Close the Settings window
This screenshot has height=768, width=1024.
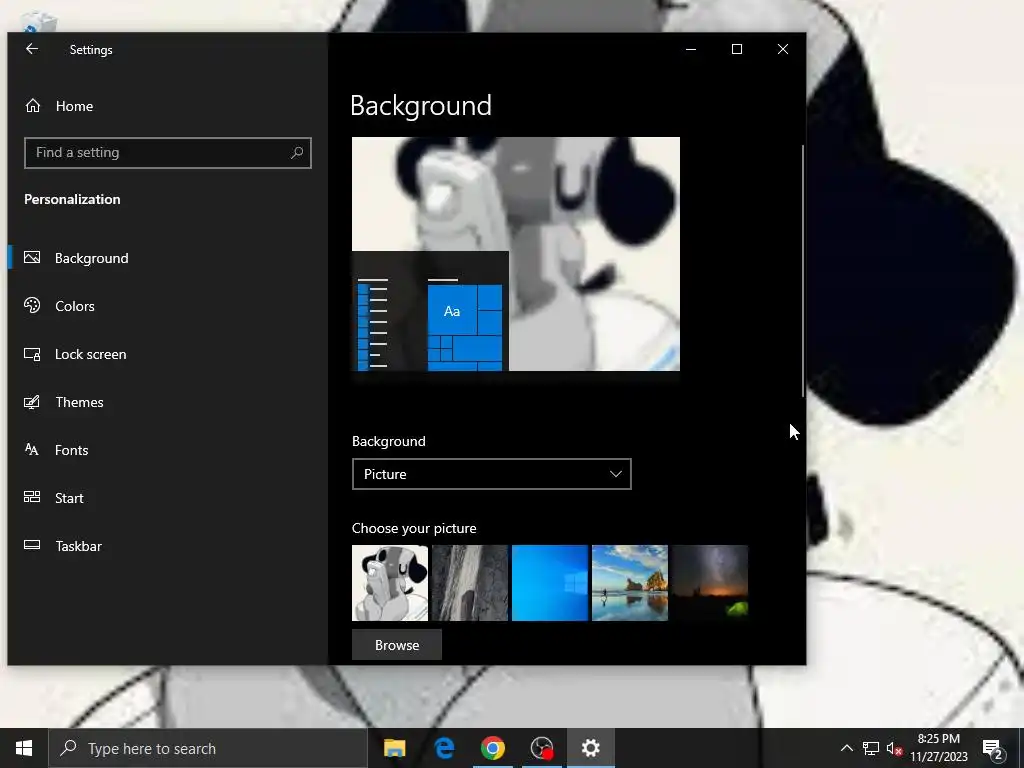[x=783, y=49]
